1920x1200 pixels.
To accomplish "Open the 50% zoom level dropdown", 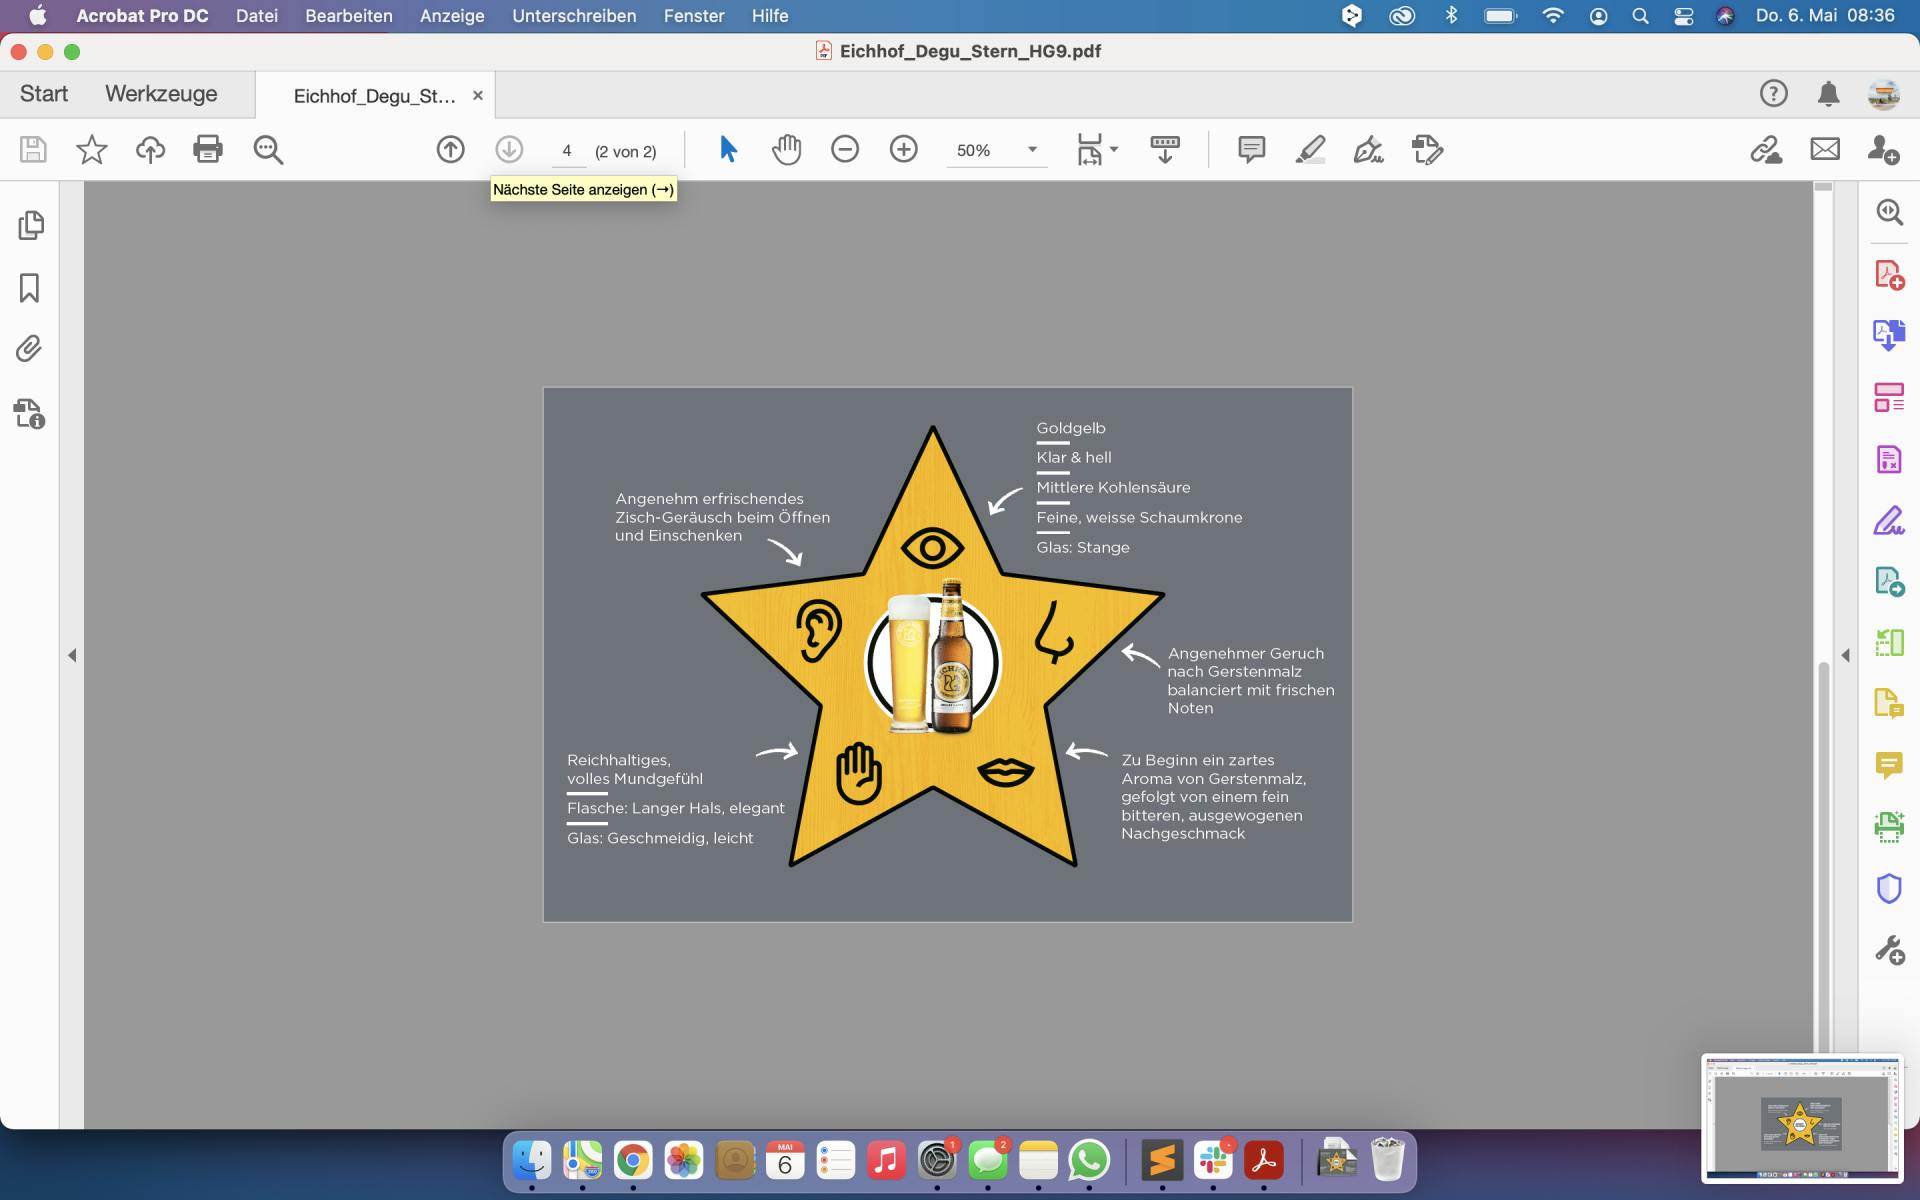I will pyautogui.click(x=1032, y=150).
